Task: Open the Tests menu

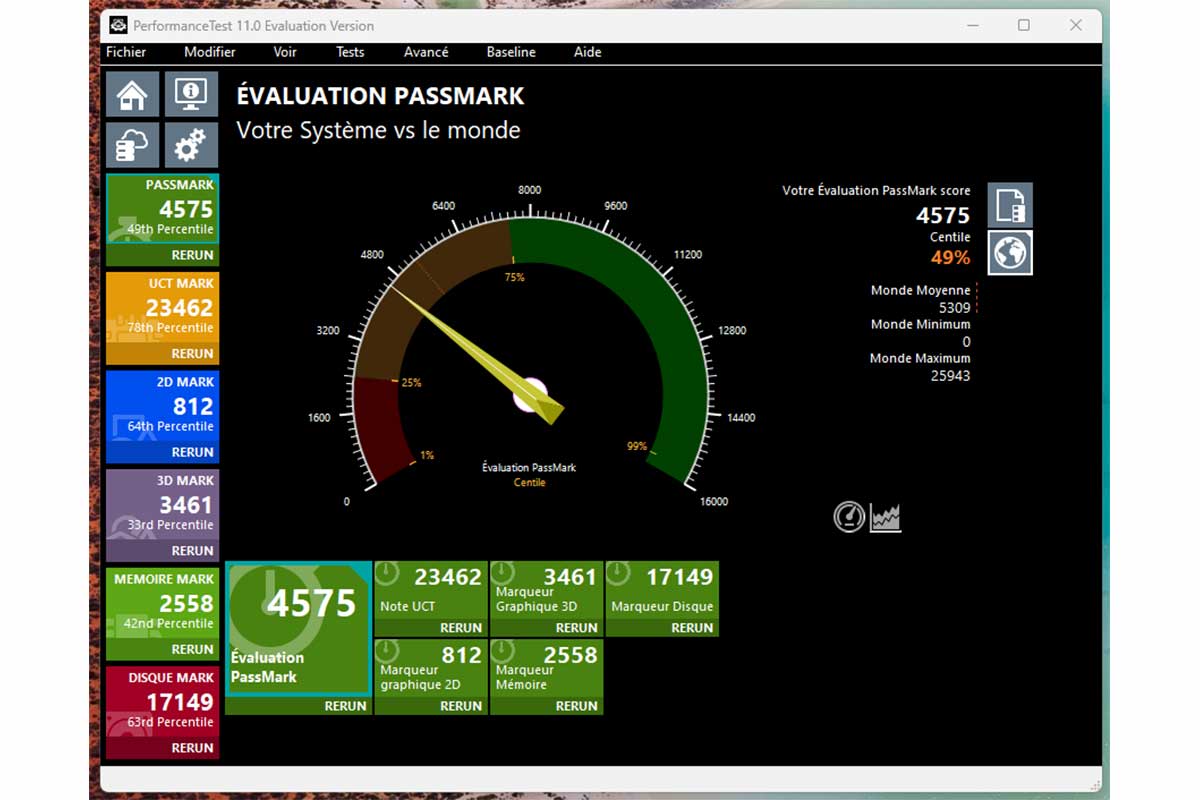Action: [x=350, y=52]
